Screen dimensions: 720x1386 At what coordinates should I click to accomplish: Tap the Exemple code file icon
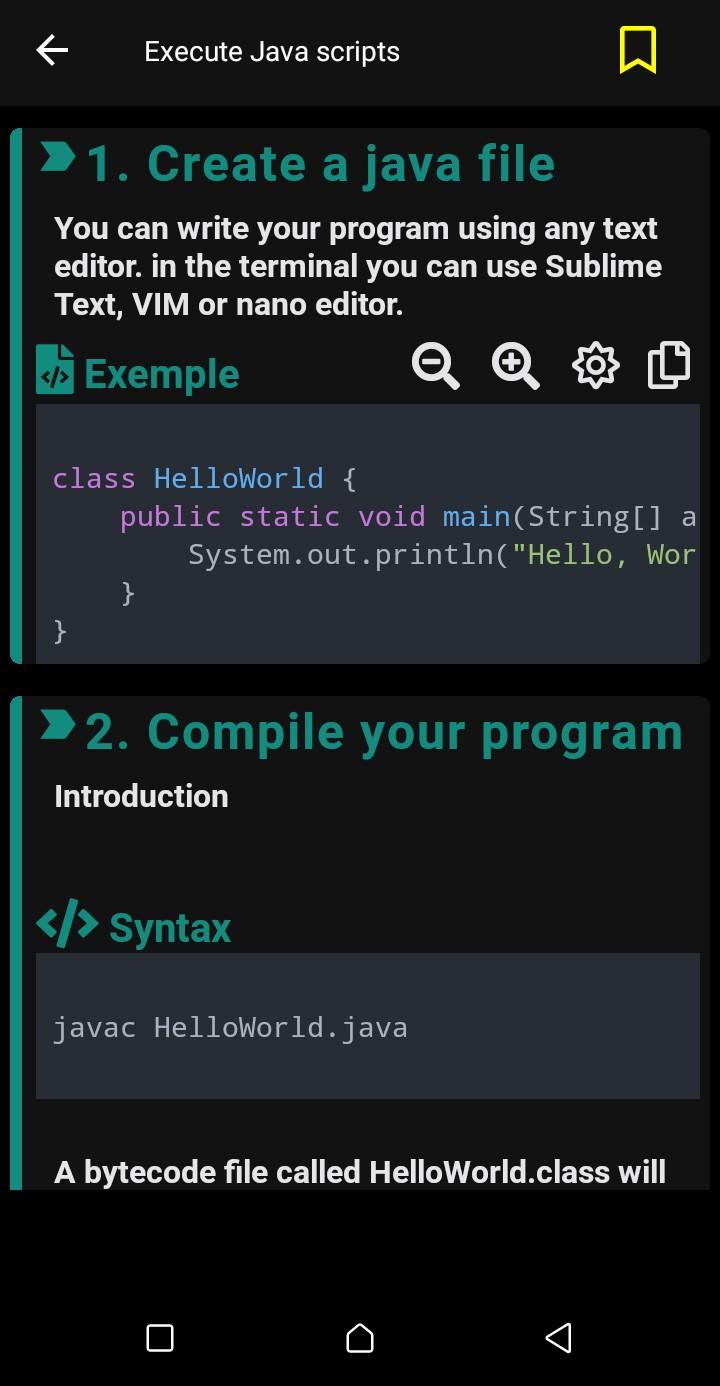pos(55,369)
